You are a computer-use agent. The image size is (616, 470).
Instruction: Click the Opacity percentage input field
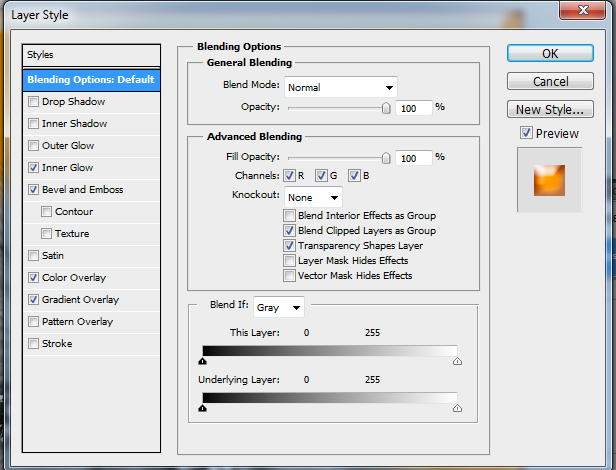pos(413,108)
